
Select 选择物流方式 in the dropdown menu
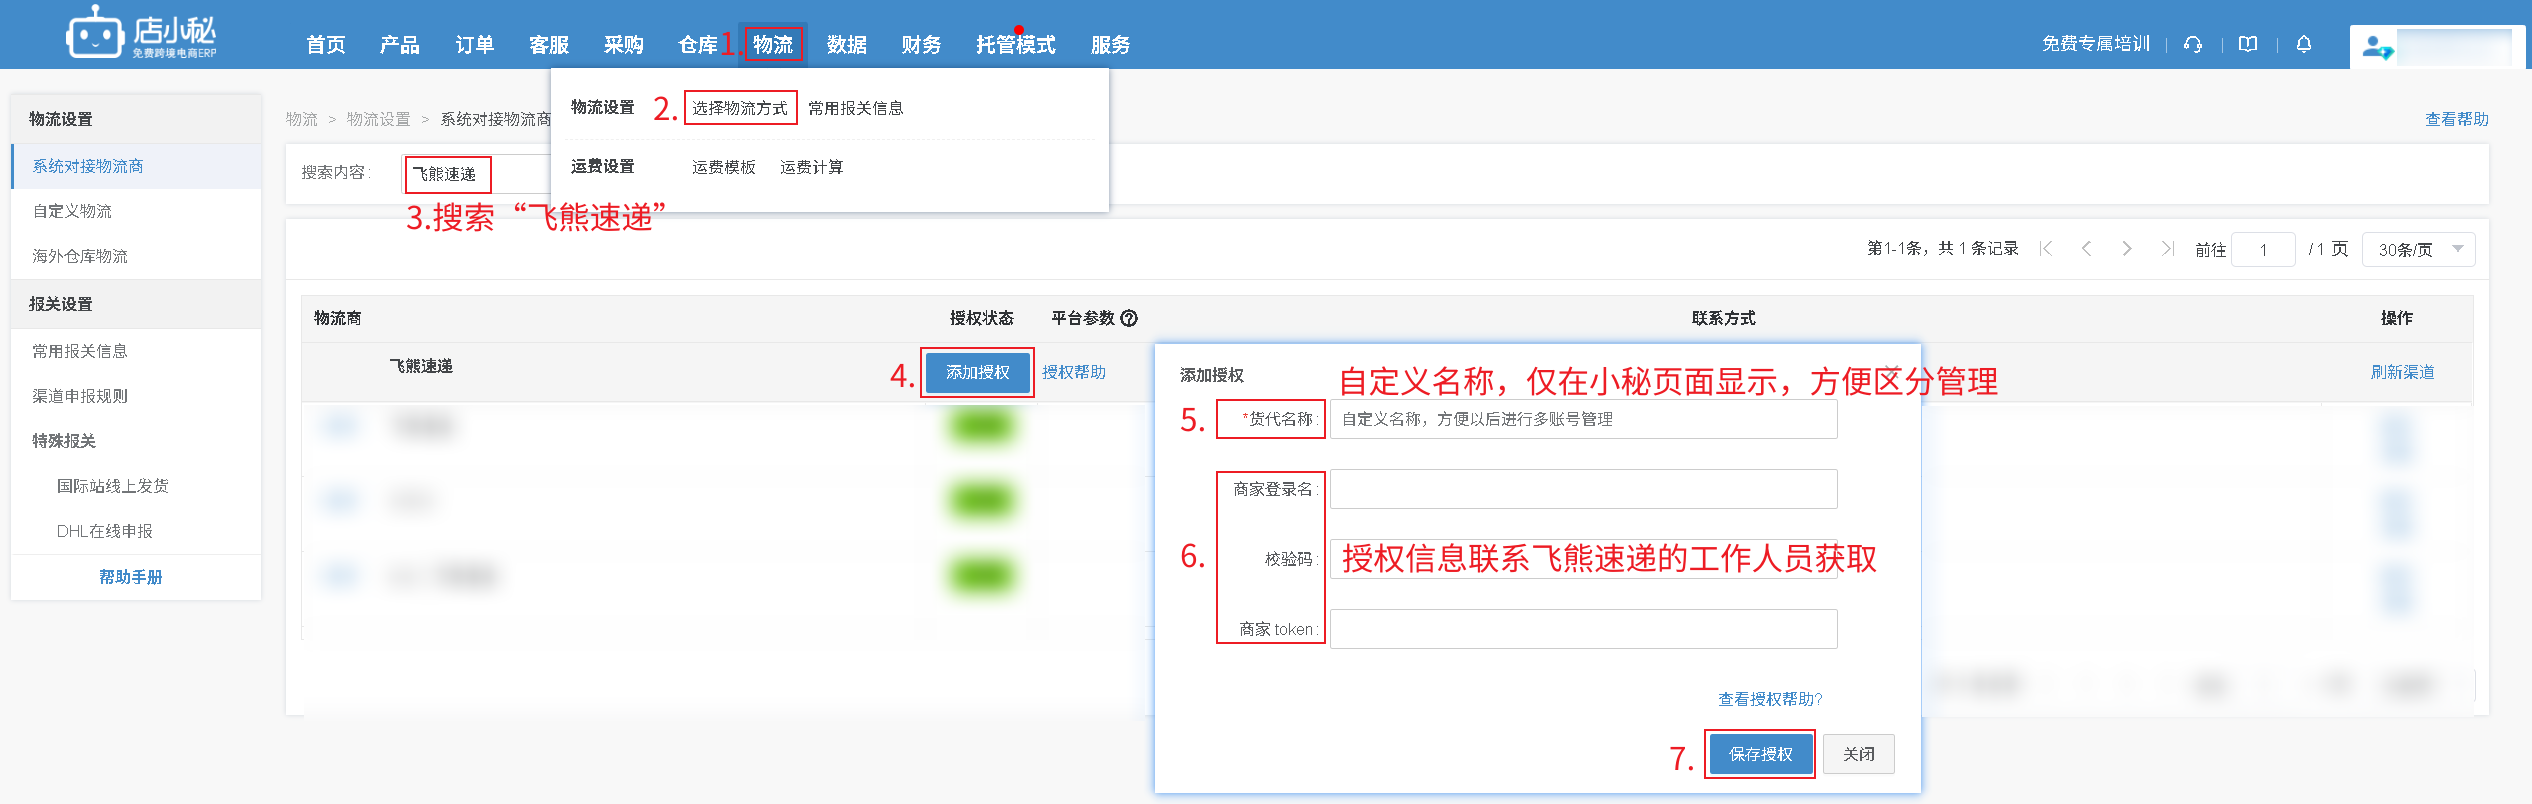click(740, 108)
